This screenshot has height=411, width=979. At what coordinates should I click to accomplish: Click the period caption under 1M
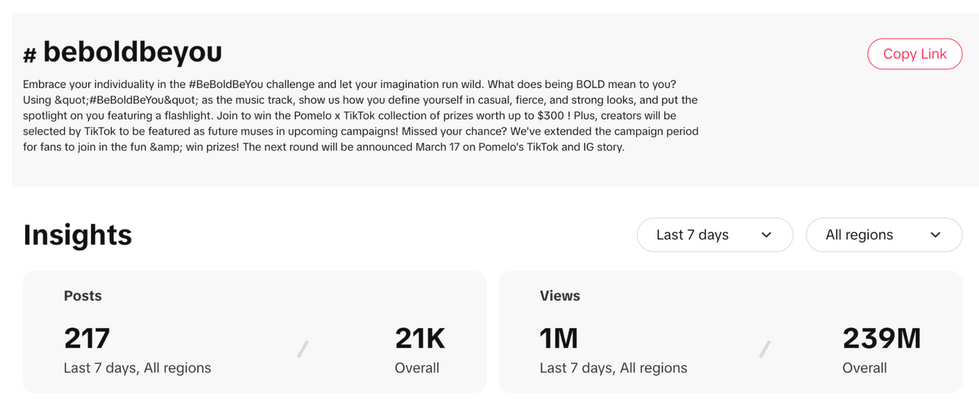613,368
